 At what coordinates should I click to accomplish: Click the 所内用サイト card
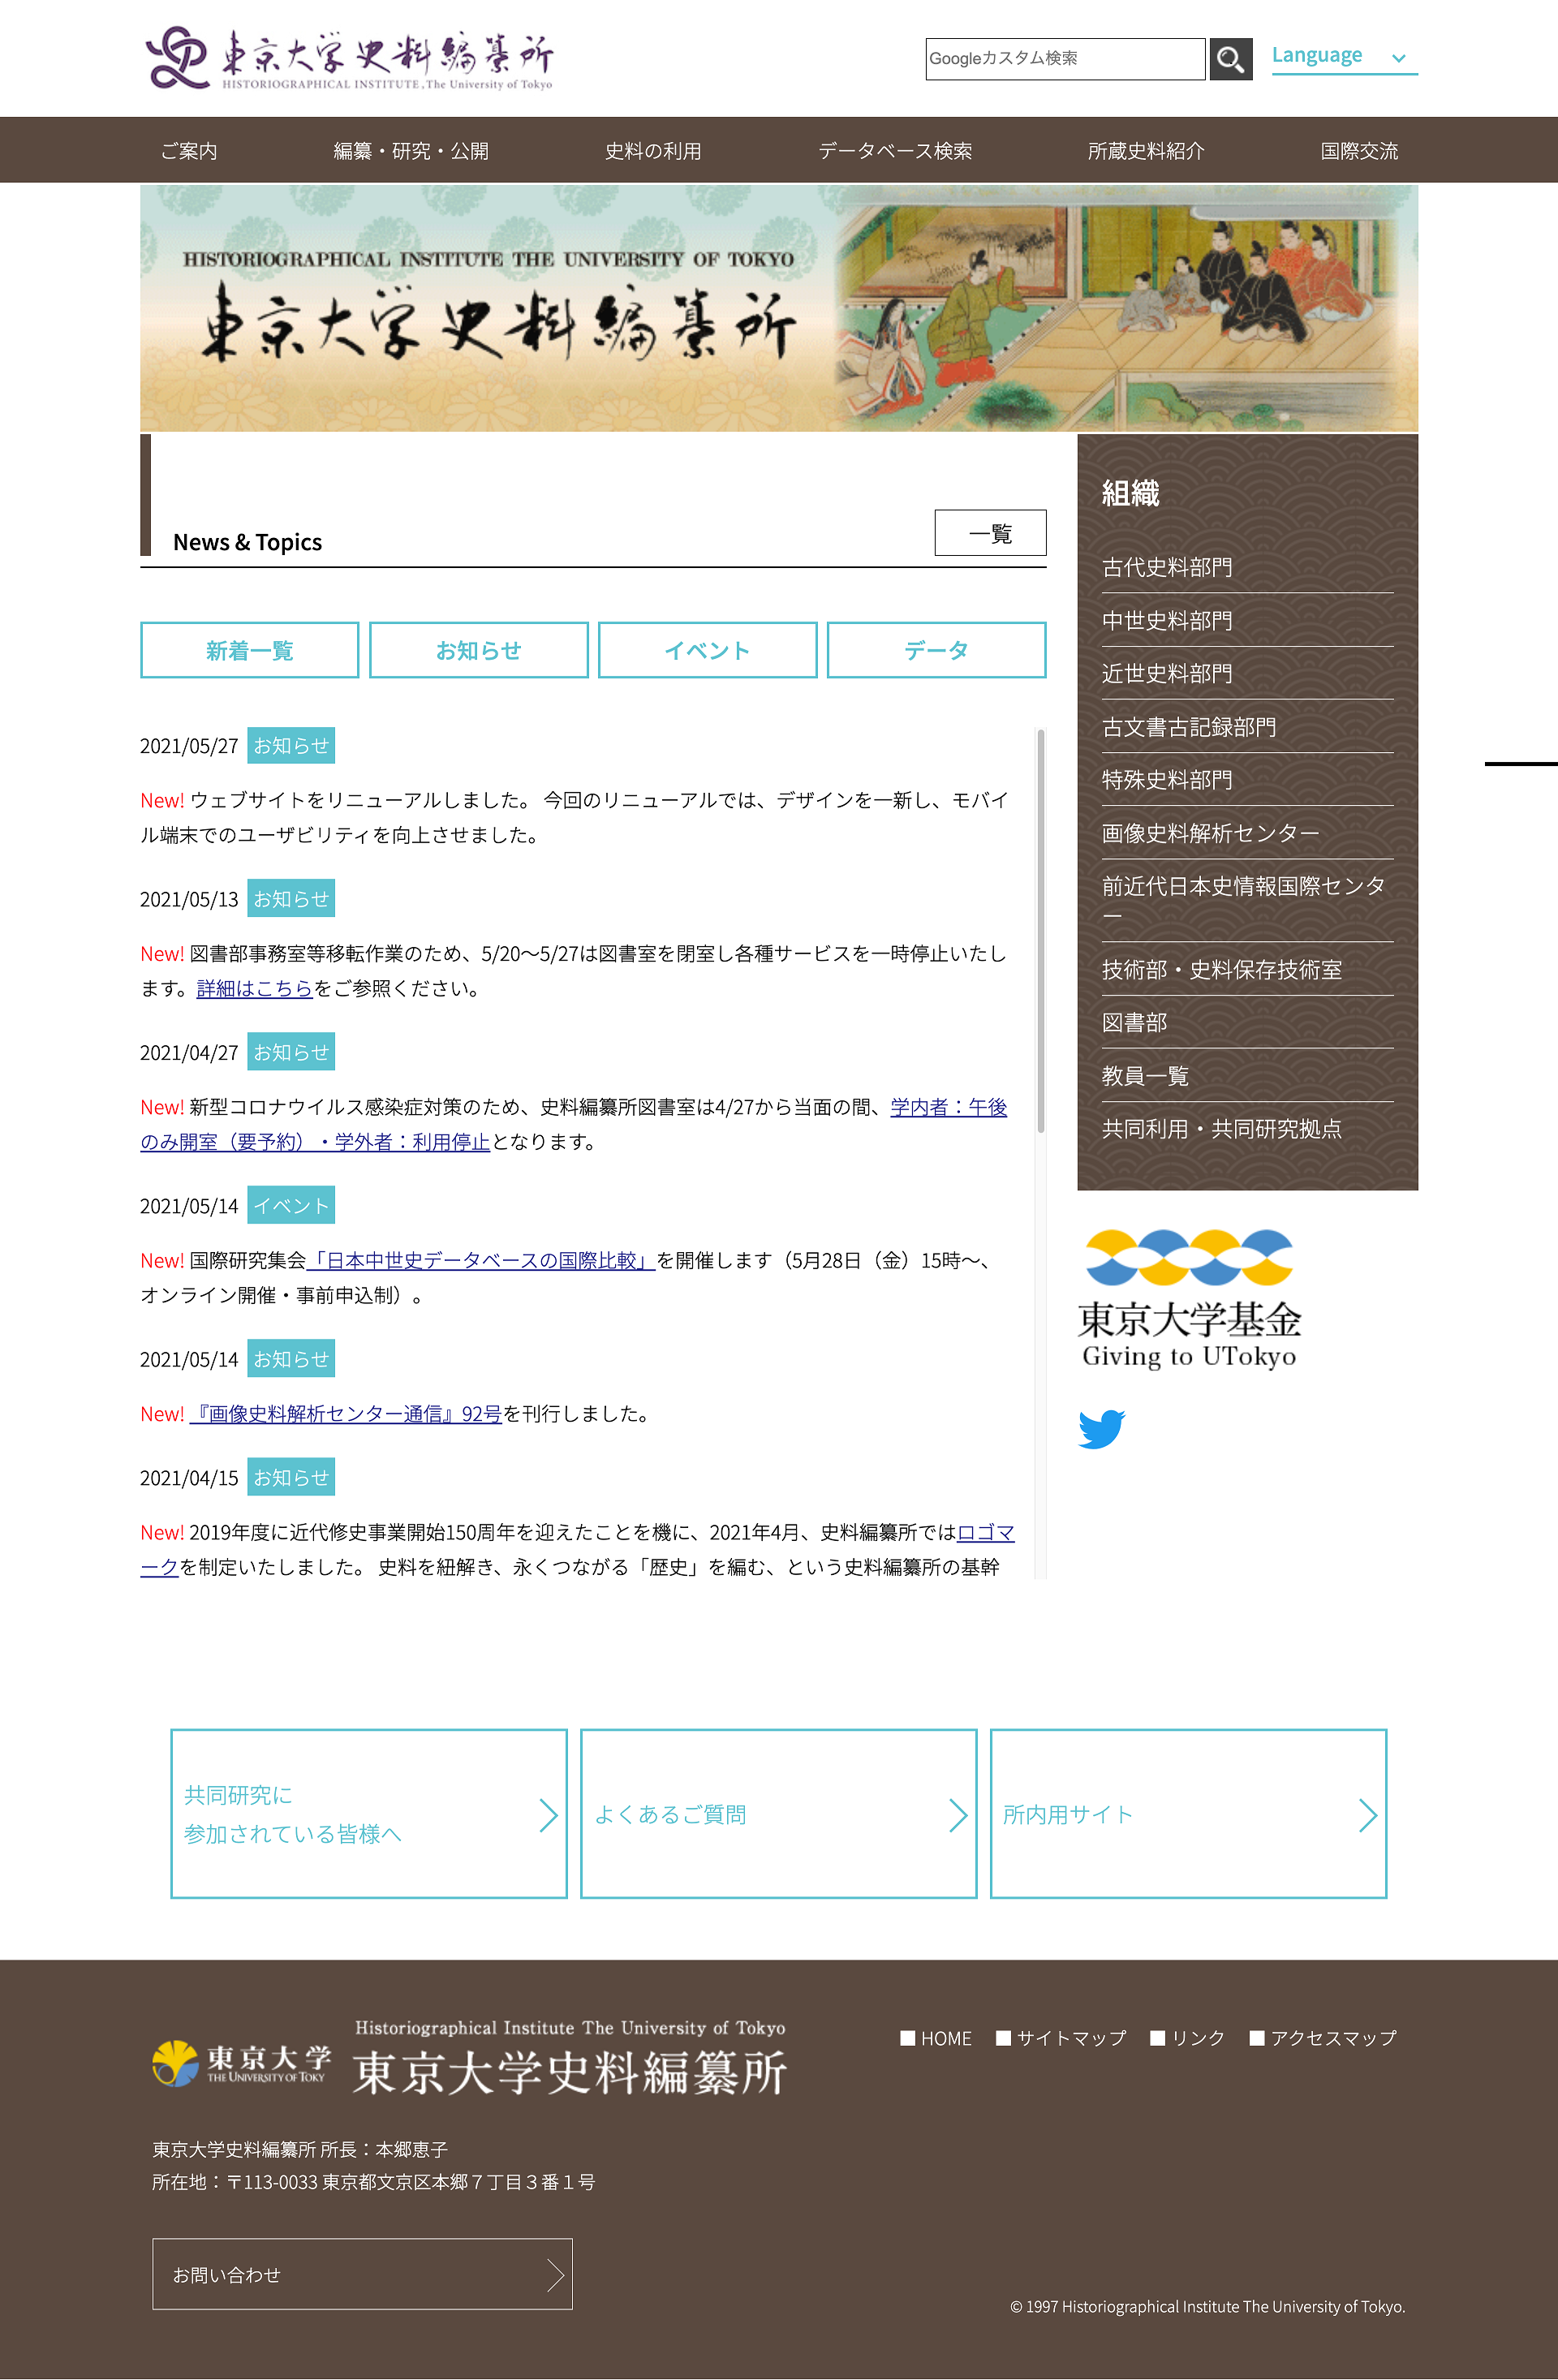click(1188, 1814)
